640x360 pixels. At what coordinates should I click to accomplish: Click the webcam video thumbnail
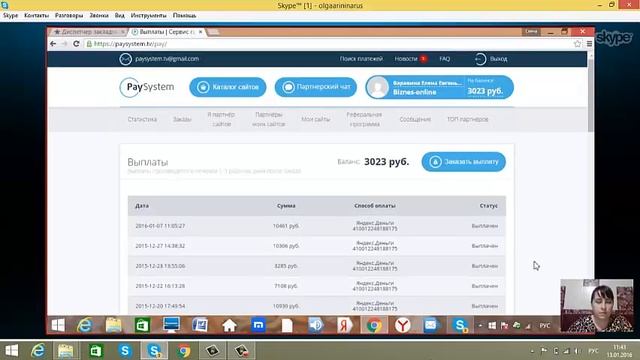tap(597, 306)
